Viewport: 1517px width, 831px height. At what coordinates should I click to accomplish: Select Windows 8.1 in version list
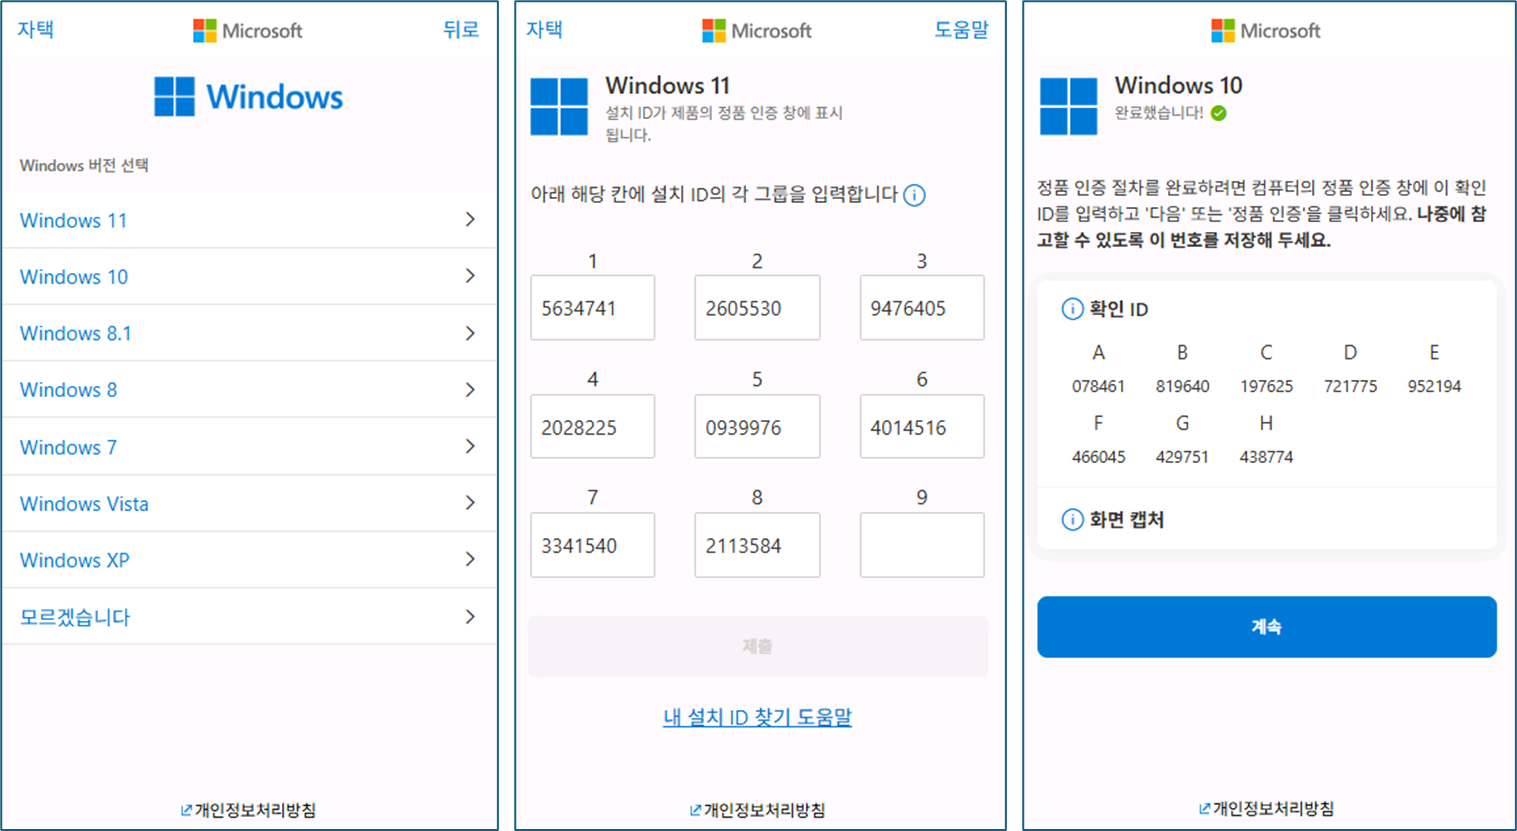pyautogui.click(x=249, y=333)
